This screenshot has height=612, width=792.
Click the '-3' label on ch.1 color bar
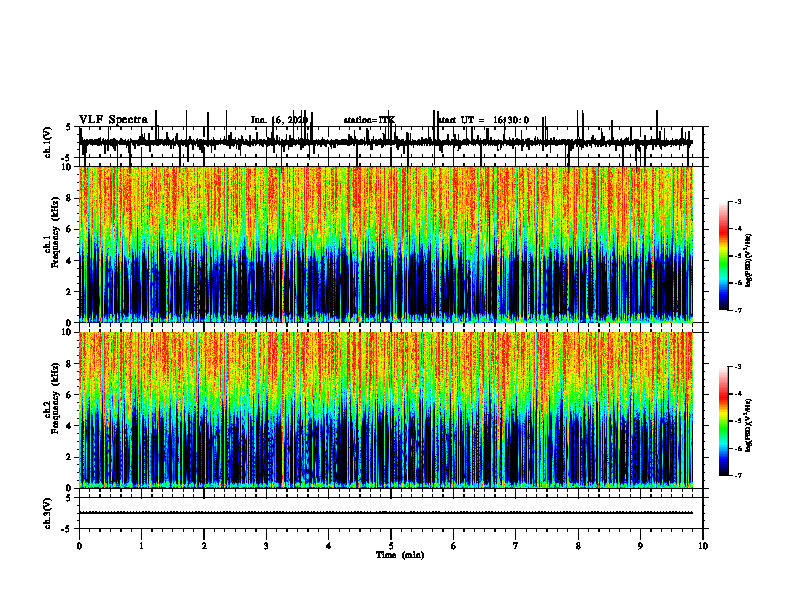(737, 201)
